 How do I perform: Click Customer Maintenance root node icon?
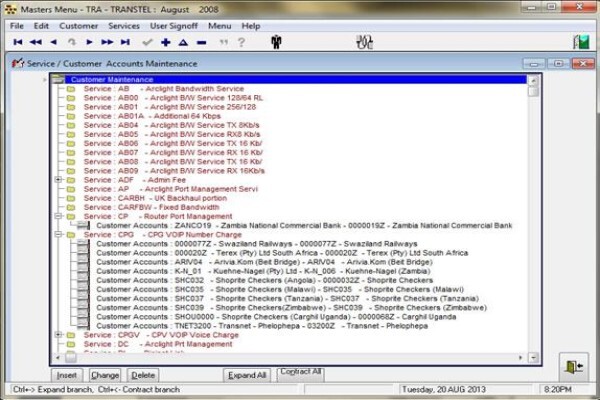[58, 79]
